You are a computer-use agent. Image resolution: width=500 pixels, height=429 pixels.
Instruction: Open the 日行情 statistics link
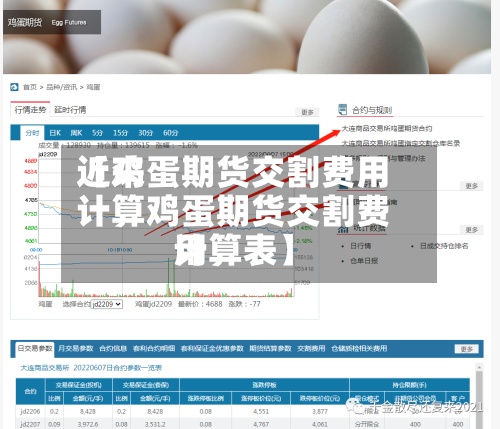coord(360,246)
